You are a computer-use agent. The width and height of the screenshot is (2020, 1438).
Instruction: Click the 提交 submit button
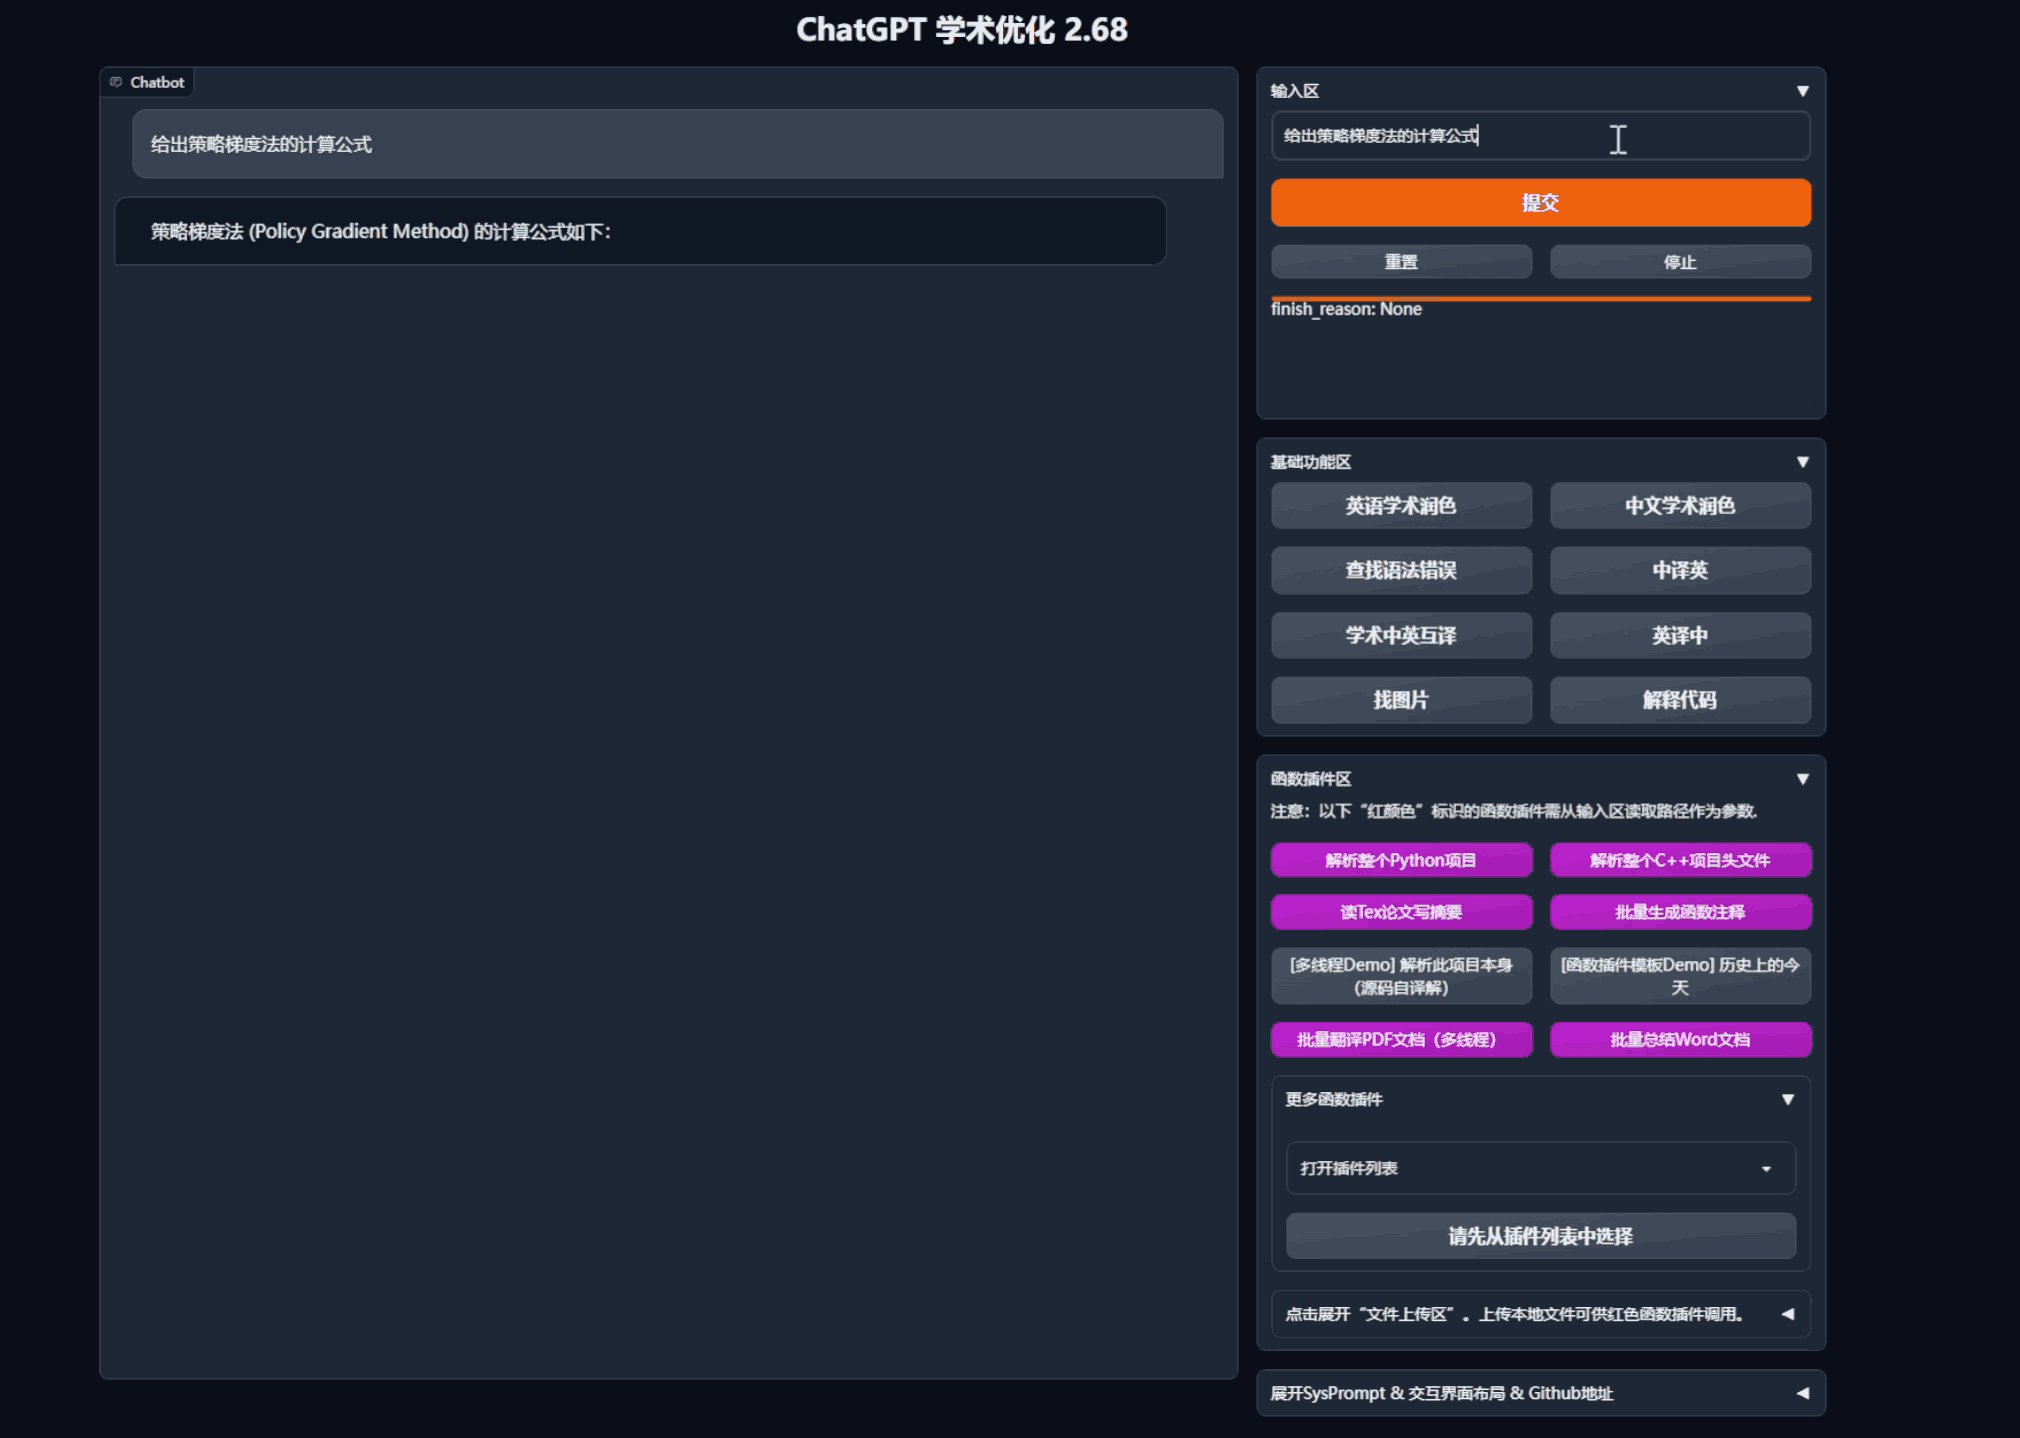(x=1539, y=202)
